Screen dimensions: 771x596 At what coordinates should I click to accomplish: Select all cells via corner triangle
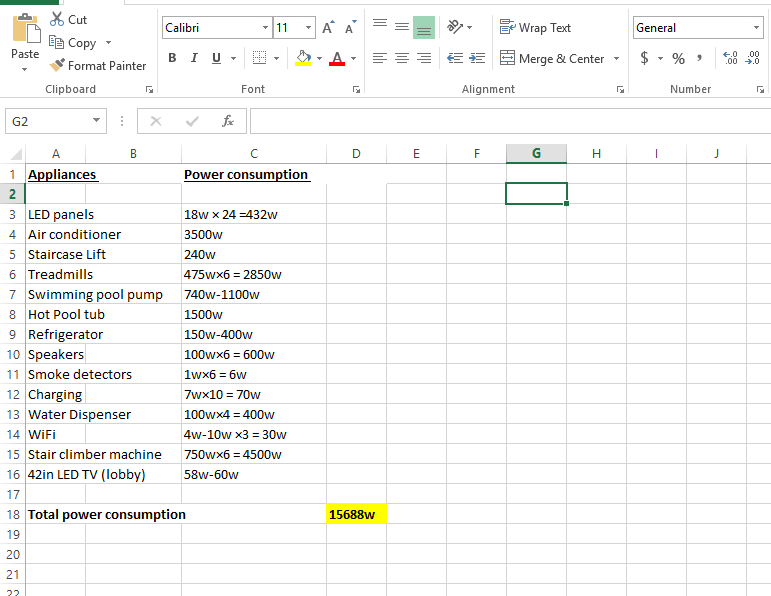(16, 154)
